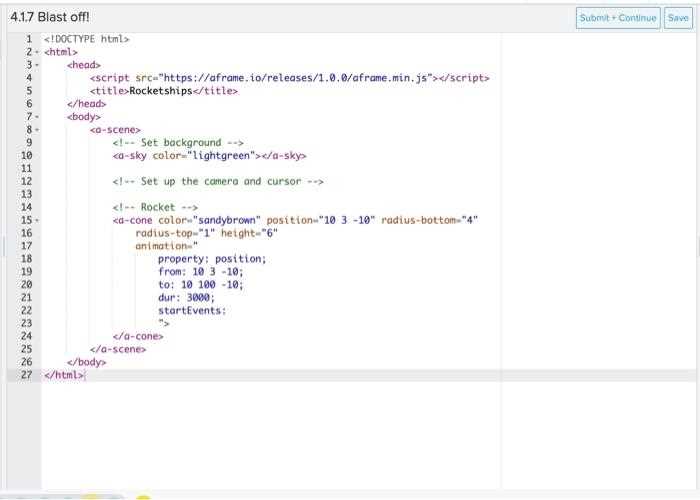Image resolution: width=700 pixels, height=500 pixels.
Task: Click the closing </body> tag
Action: 87,362
